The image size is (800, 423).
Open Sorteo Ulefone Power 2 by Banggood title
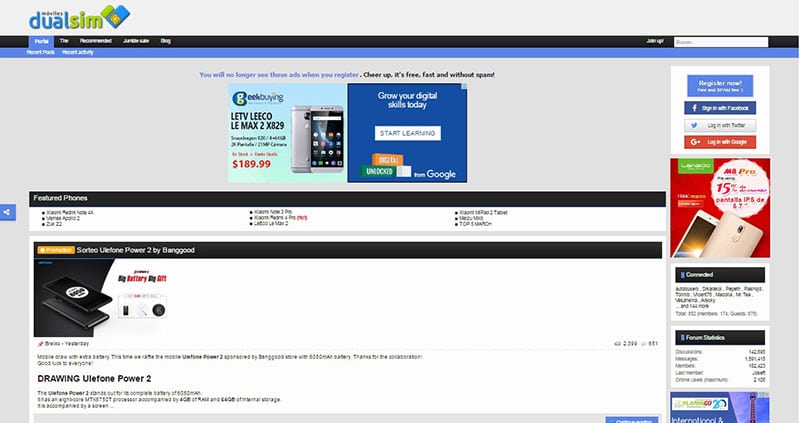[135, 250]
